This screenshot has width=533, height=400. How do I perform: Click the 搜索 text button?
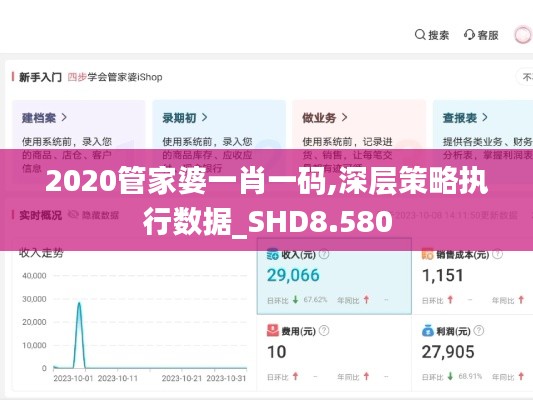coord(439,35)
